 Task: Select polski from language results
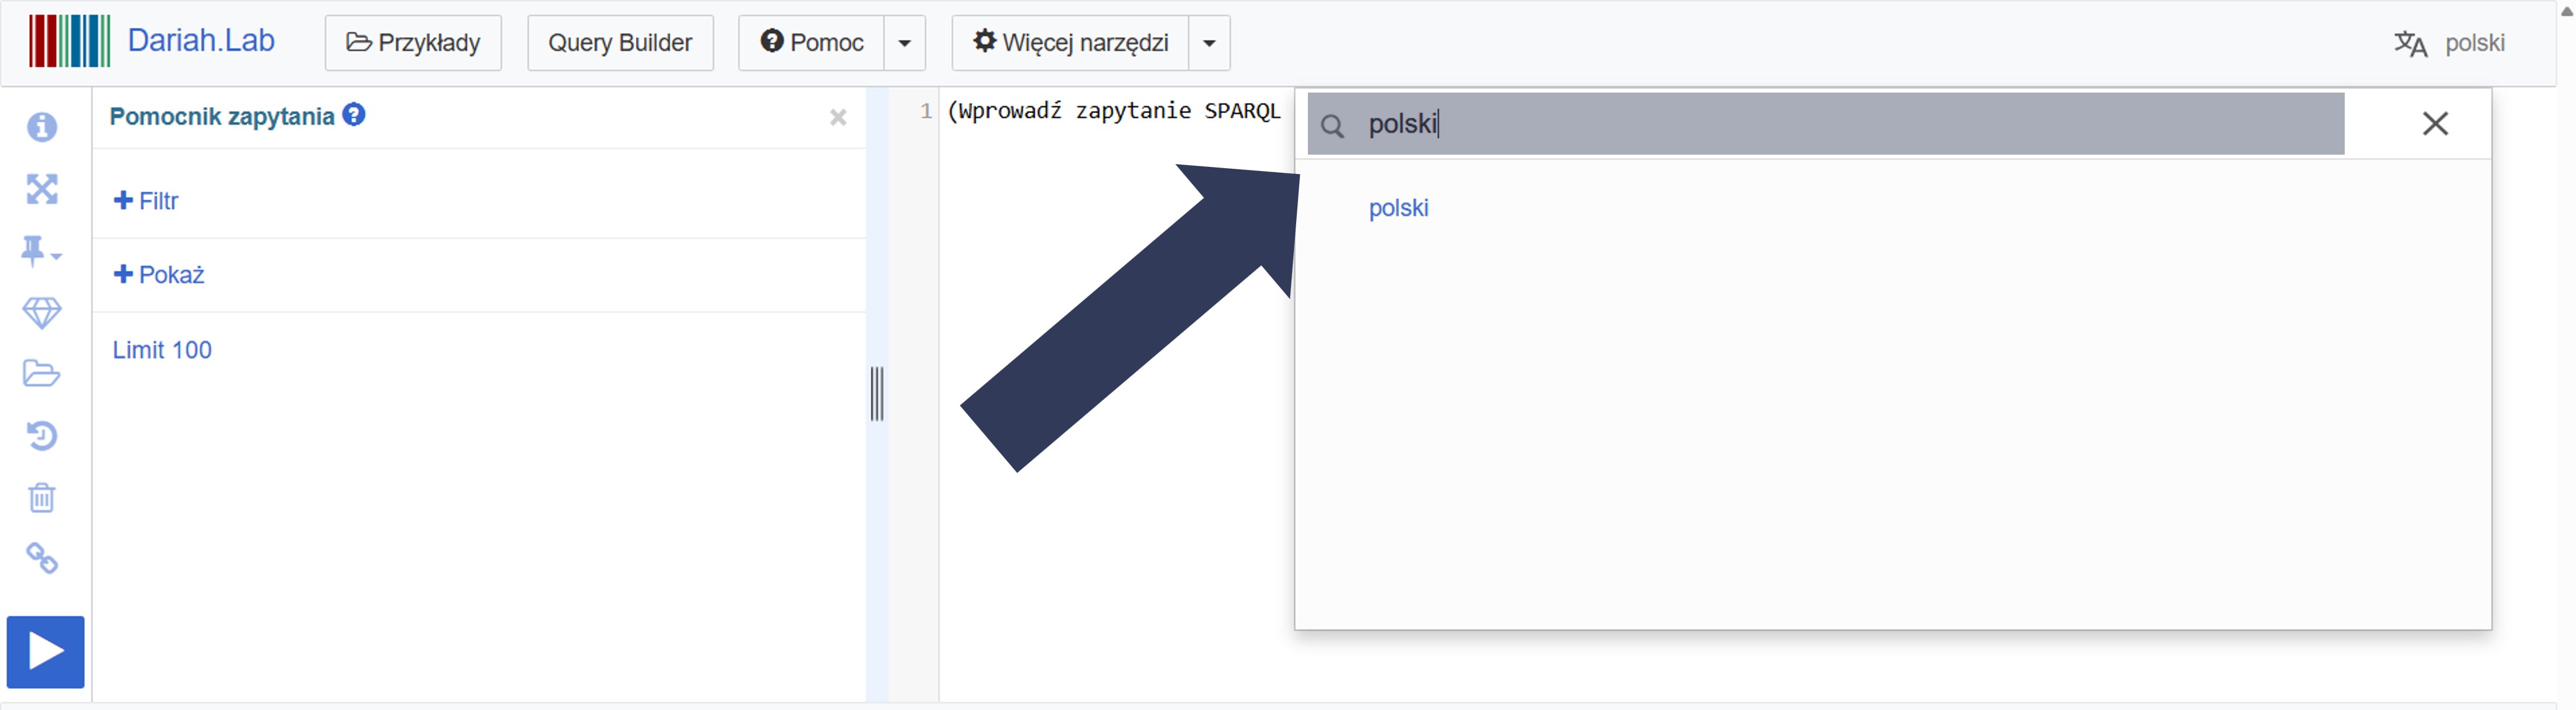pos(1398,208)
